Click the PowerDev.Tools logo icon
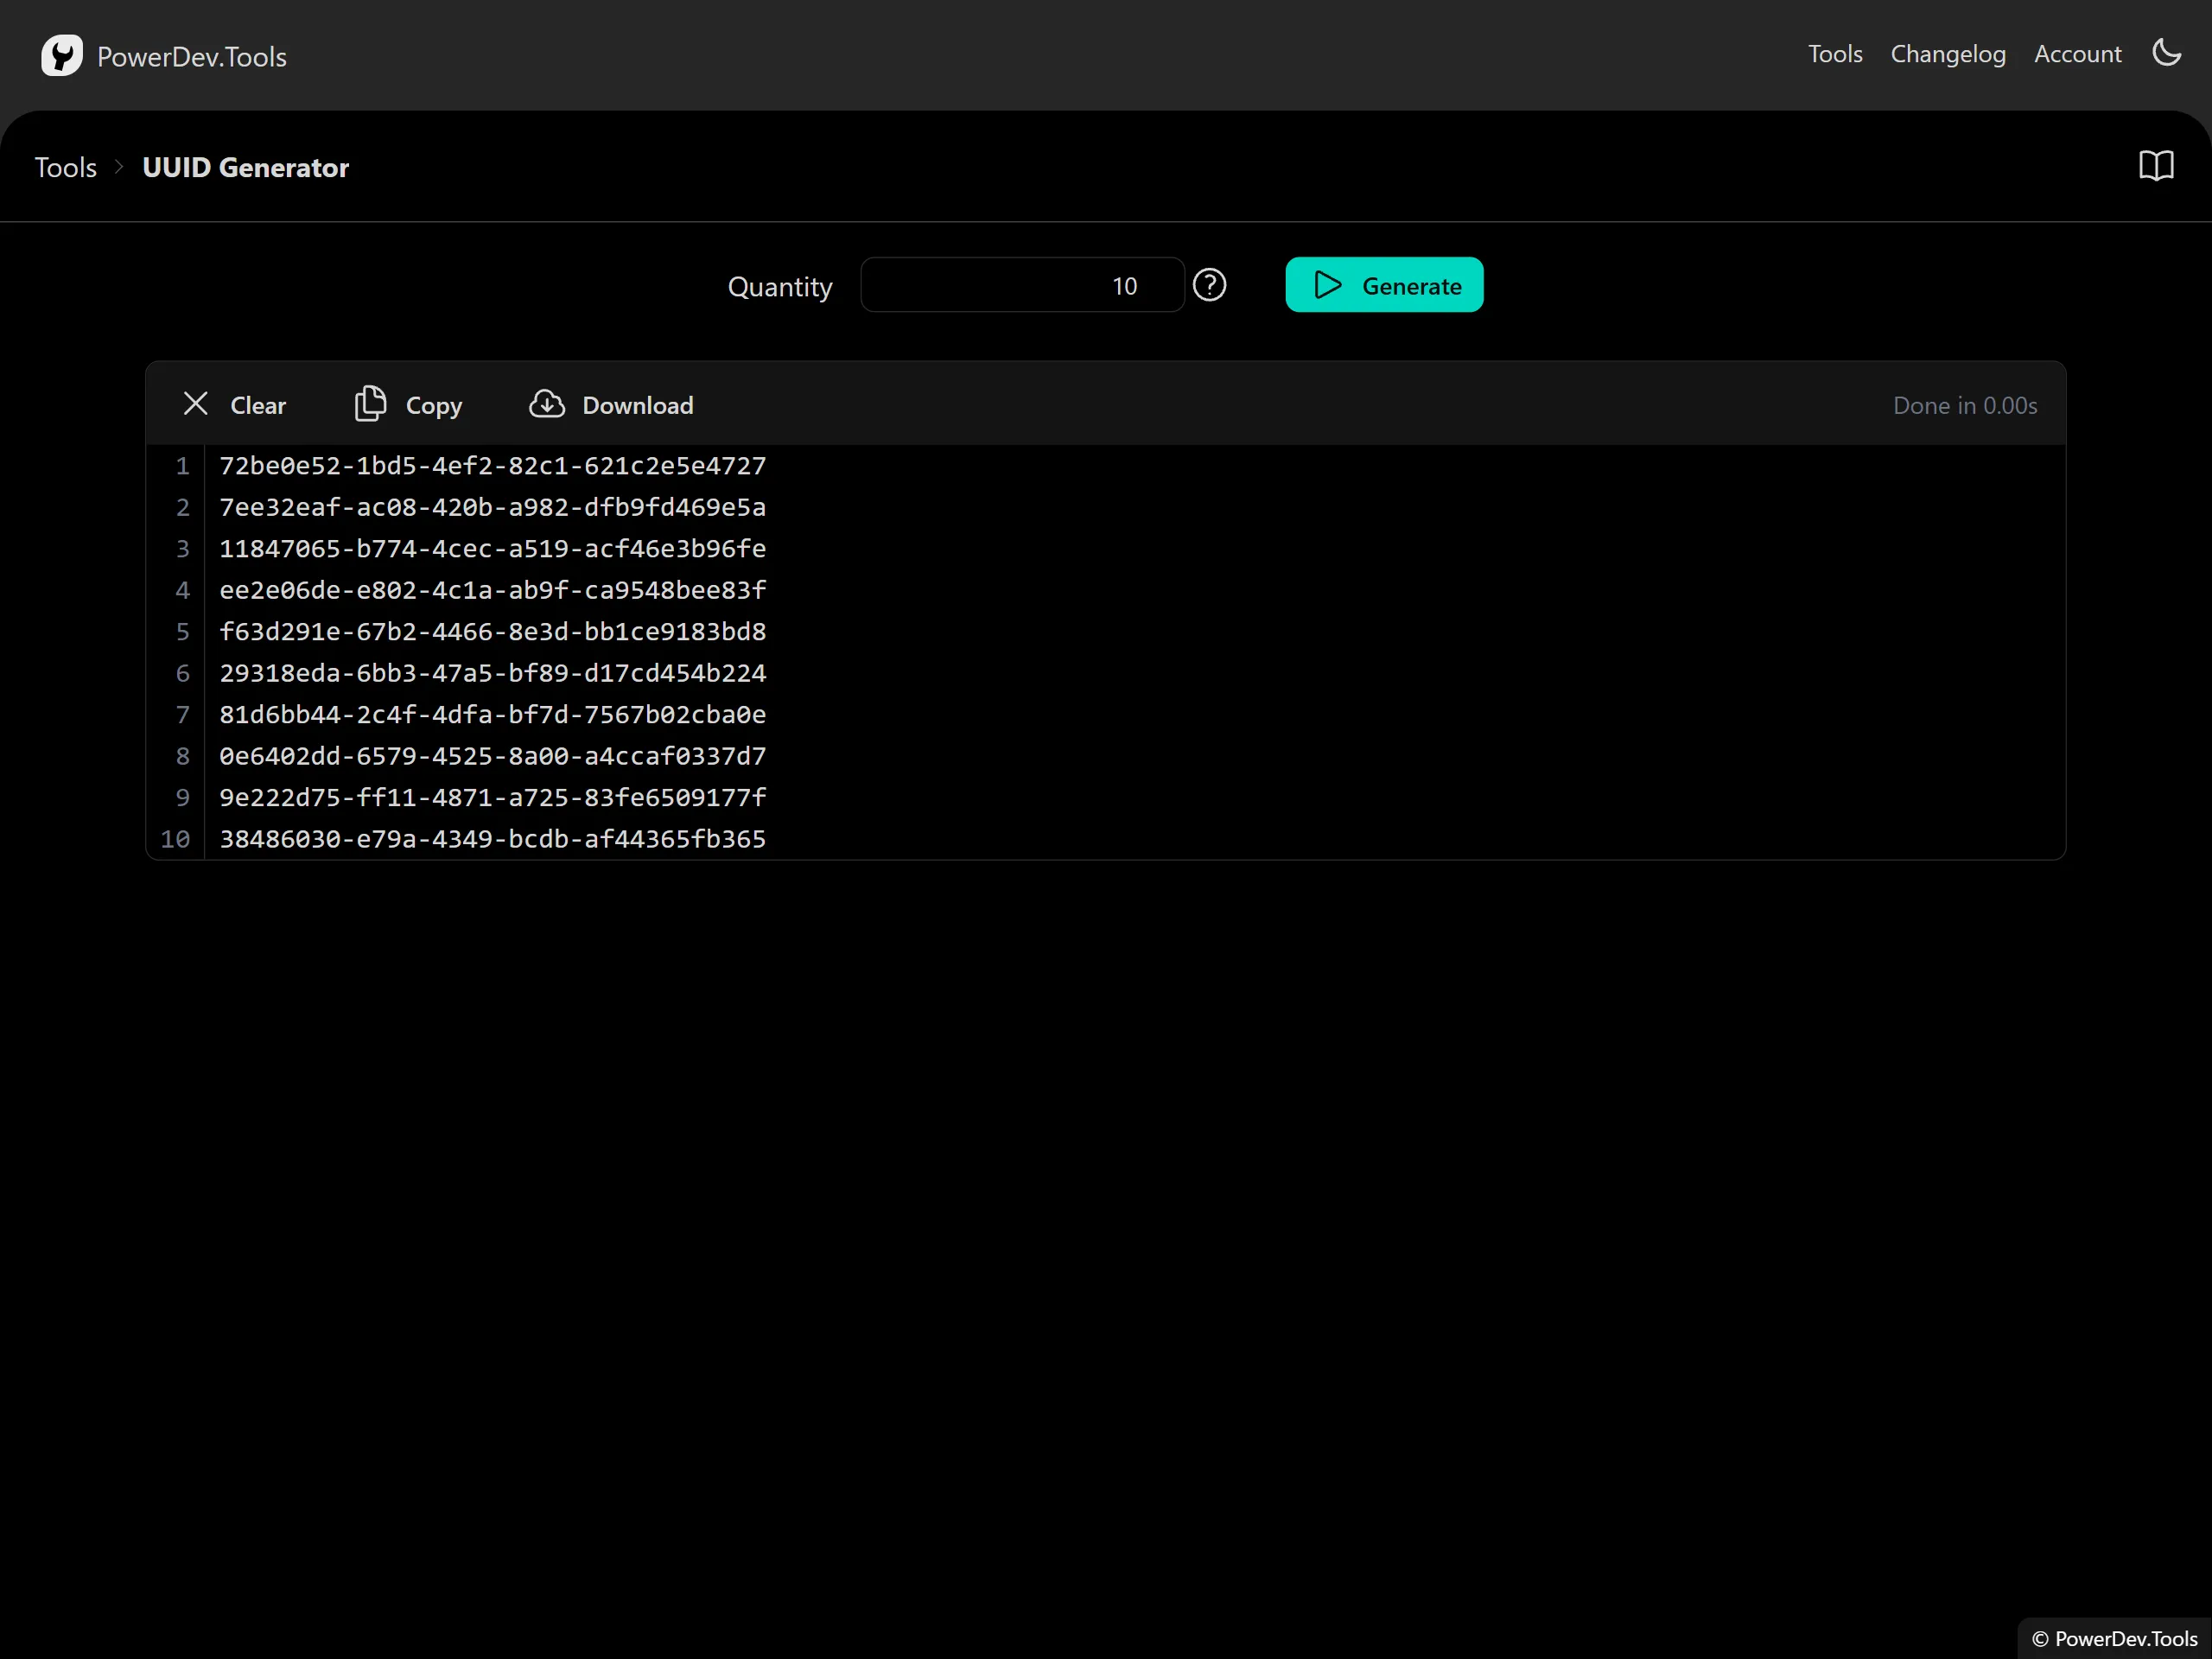2212x1659 pixels. click(x=62, y=55)
